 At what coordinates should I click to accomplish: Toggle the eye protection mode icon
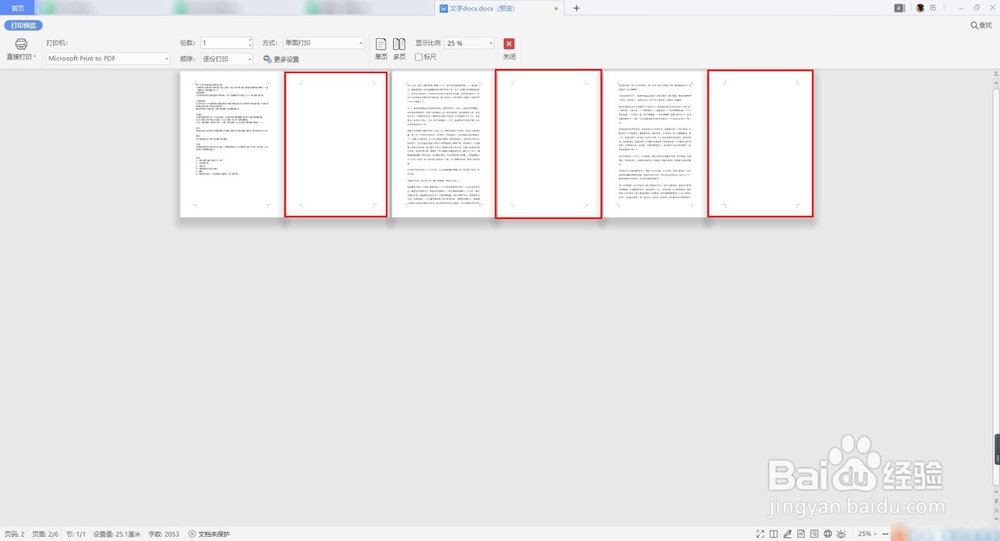[841, 534]
